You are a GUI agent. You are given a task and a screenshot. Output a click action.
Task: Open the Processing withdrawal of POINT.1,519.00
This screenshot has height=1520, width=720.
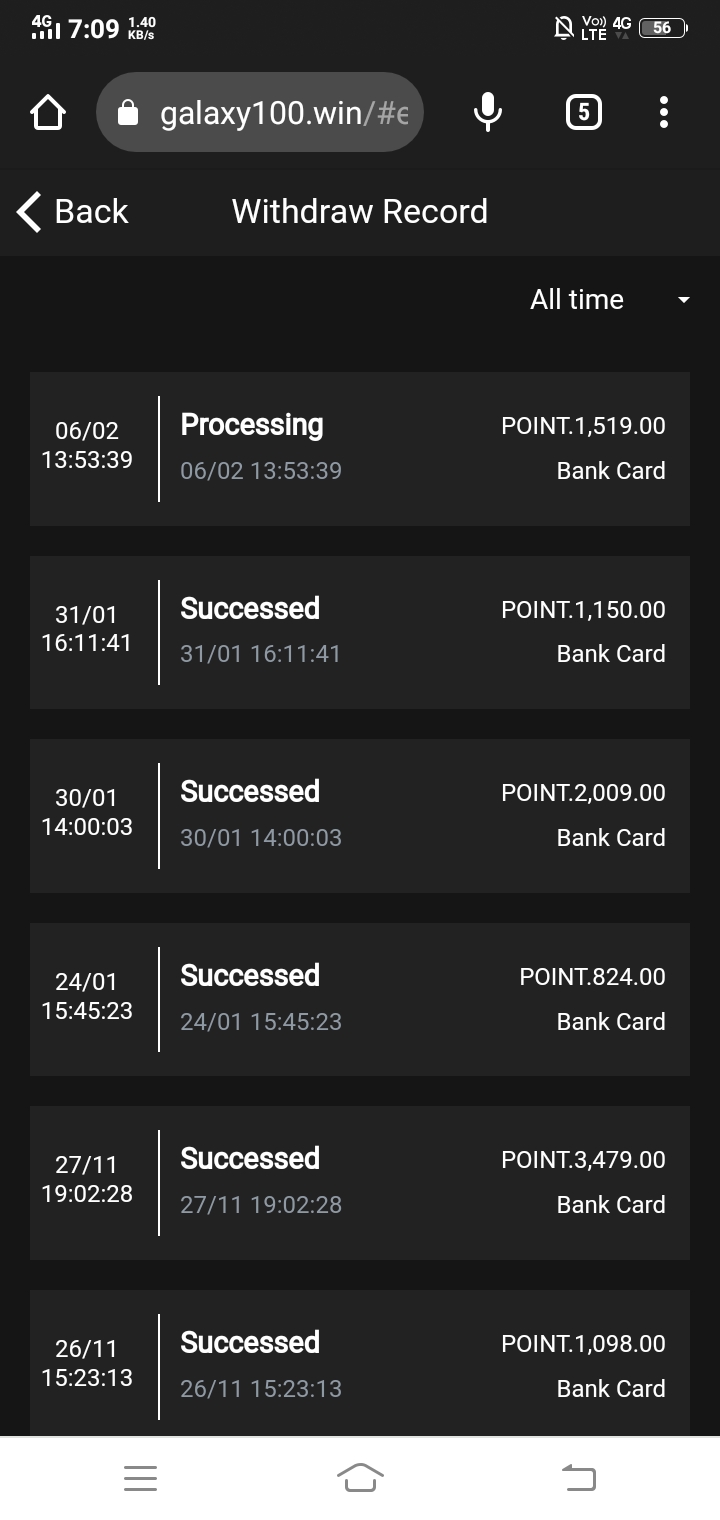coord(360,449)
